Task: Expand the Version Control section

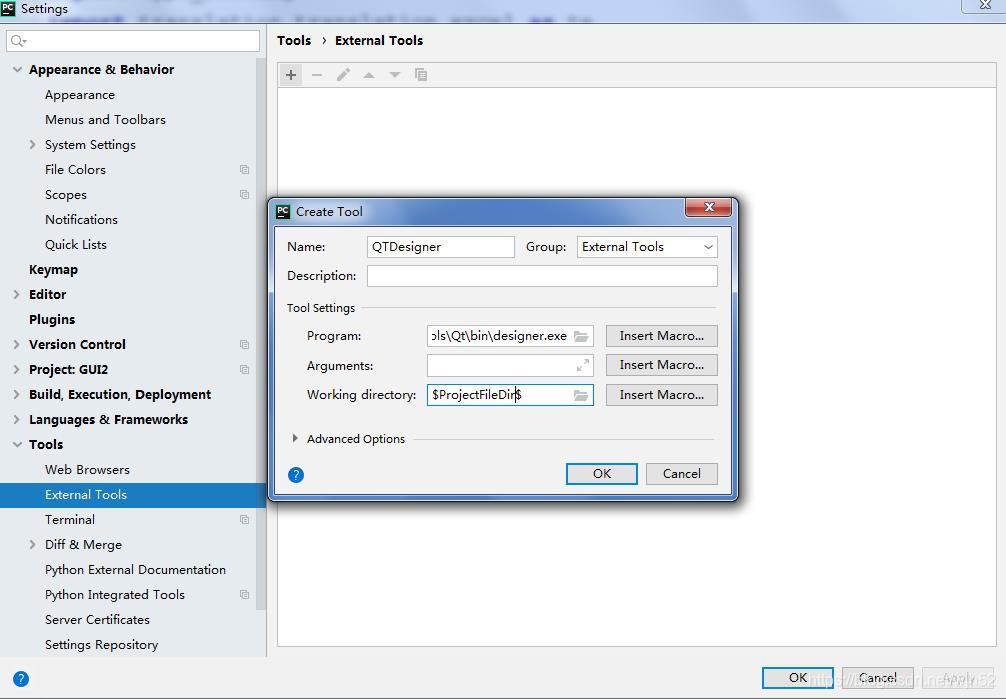Action: (x=17, y=345)
